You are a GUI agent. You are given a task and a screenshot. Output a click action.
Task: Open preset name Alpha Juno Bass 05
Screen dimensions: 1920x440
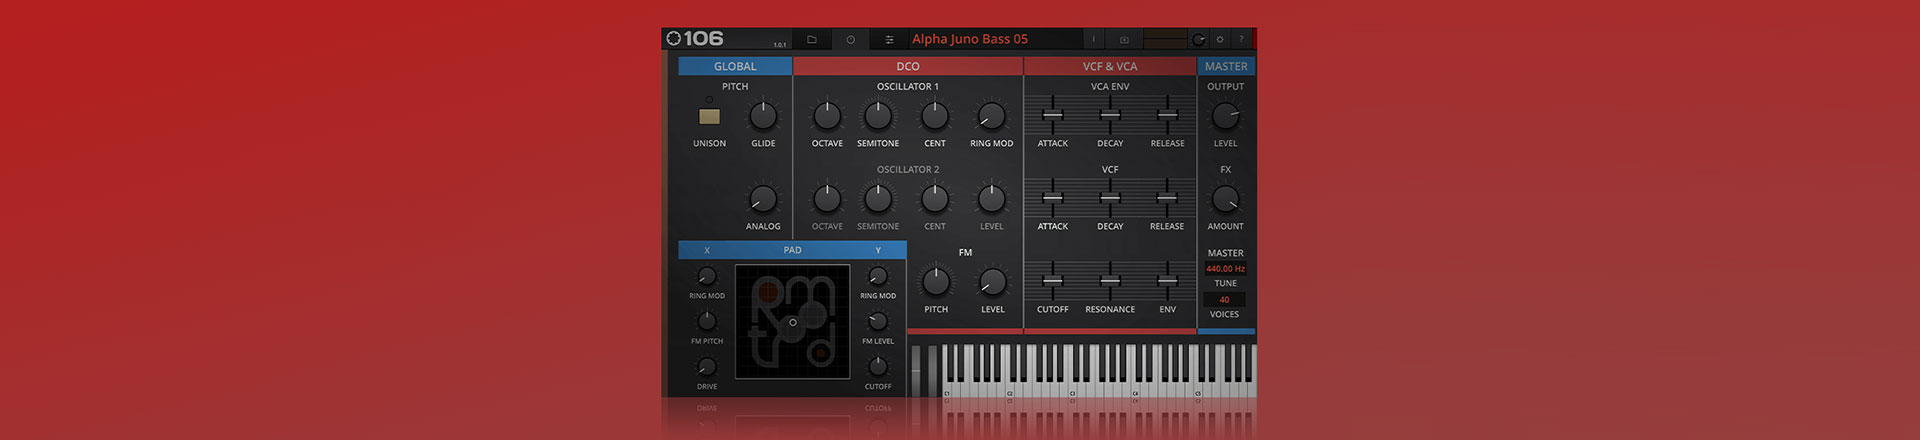click(x=970, y=39)
